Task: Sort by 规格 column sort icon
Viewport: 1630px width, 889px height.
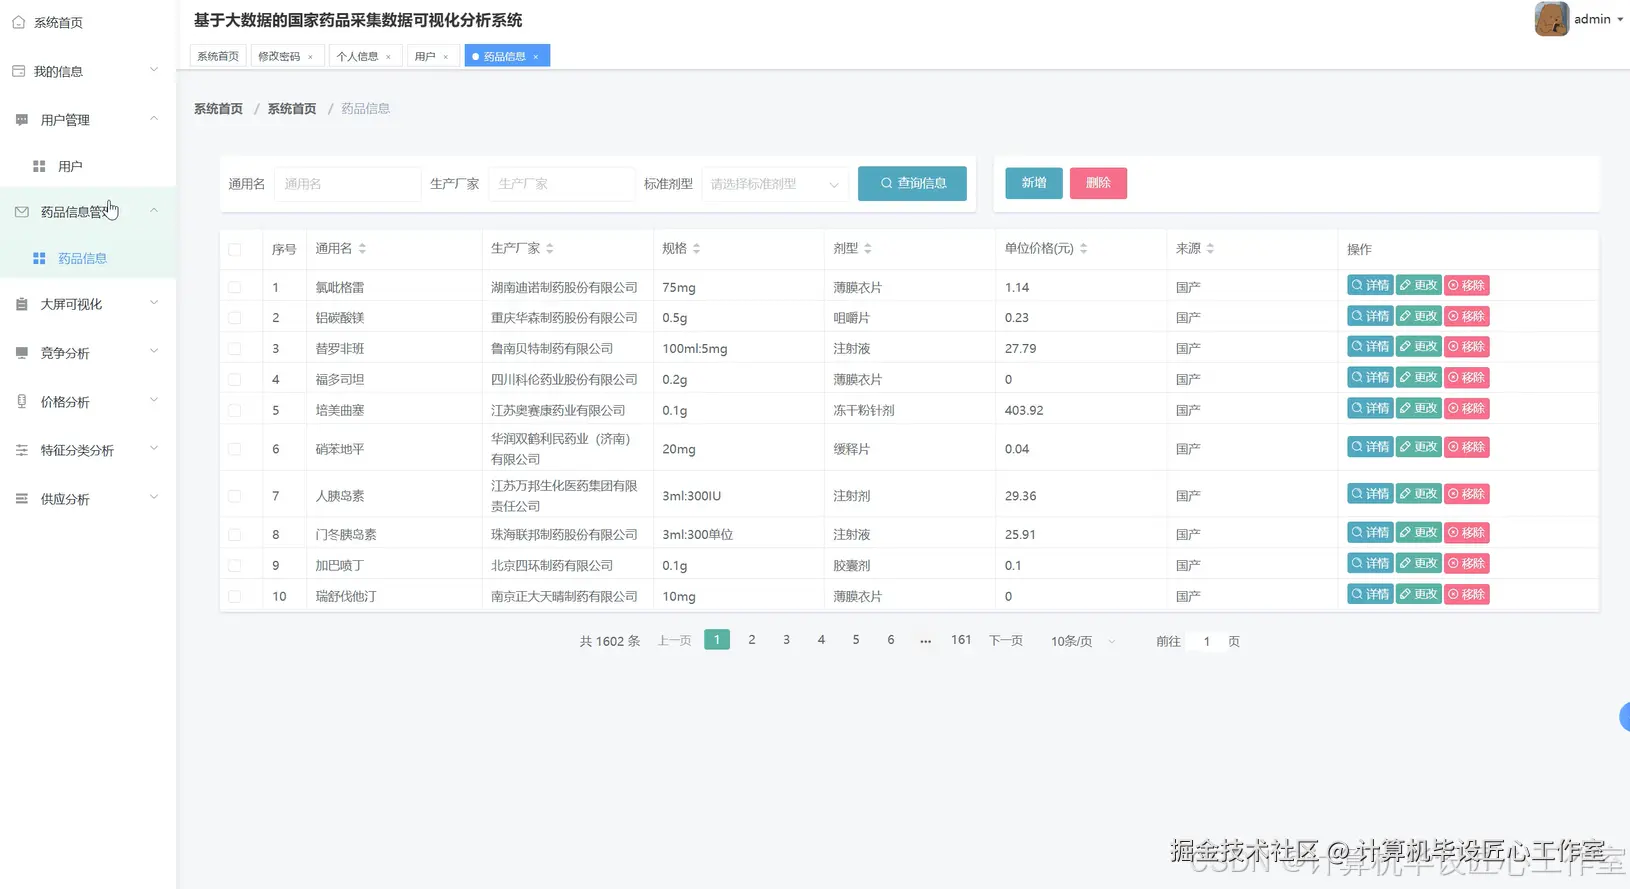Action: click(696, 248)
